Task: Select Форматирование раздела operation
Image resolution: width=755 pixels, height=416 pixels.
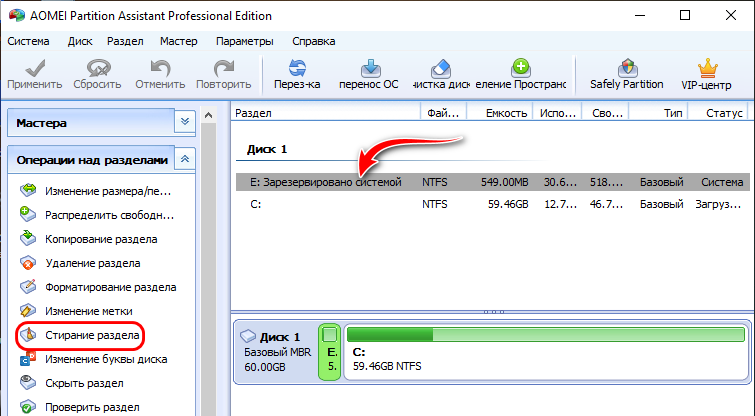Action: pyautogui.click(x=99, y=287)
